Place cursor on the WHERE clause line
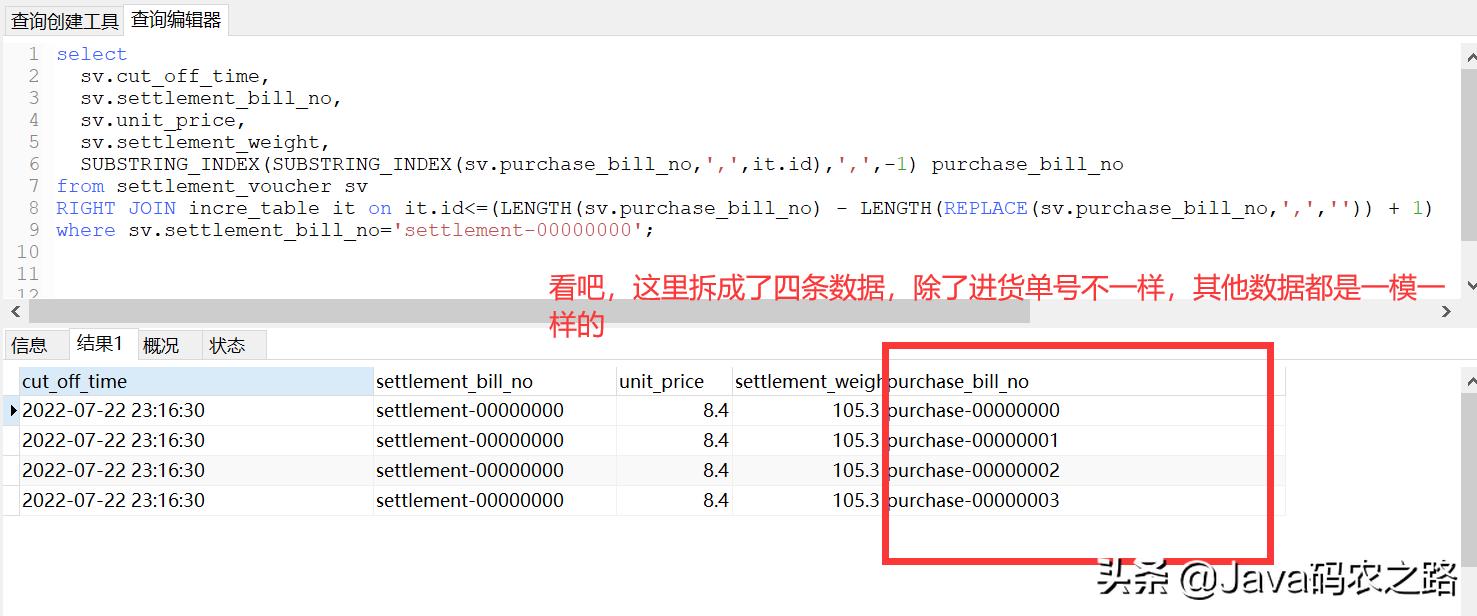The height and width of the screenshot is (616, 1477). coord(250,230)
